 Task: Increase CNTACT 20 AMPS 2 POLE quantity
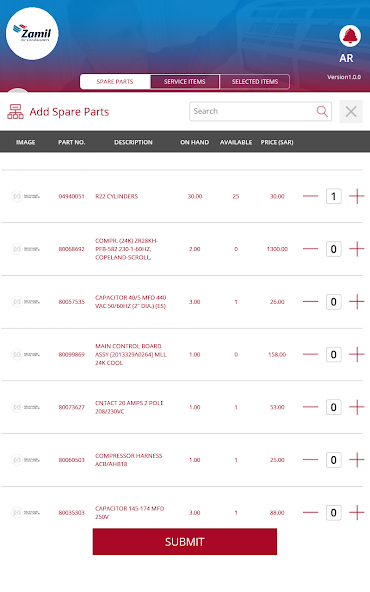[356, 407]
